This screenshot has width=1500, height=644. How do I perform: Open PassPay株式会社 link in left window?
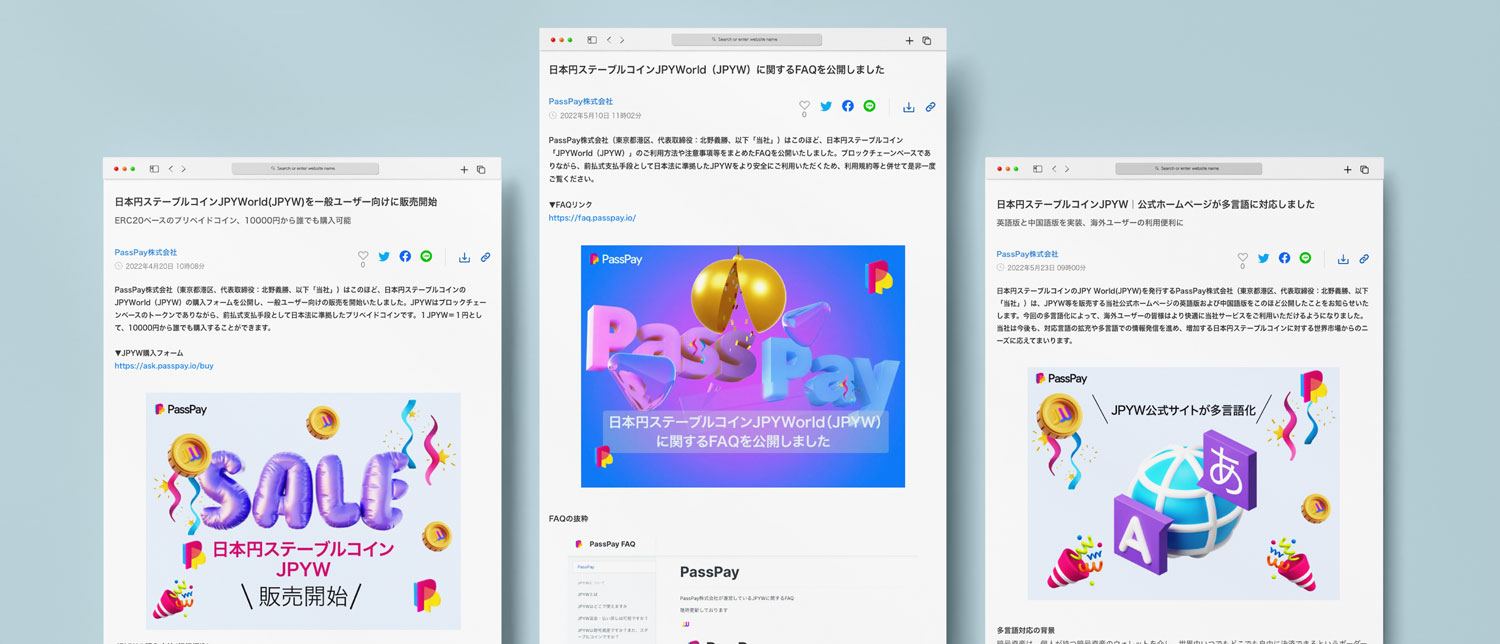click(146, 252)
